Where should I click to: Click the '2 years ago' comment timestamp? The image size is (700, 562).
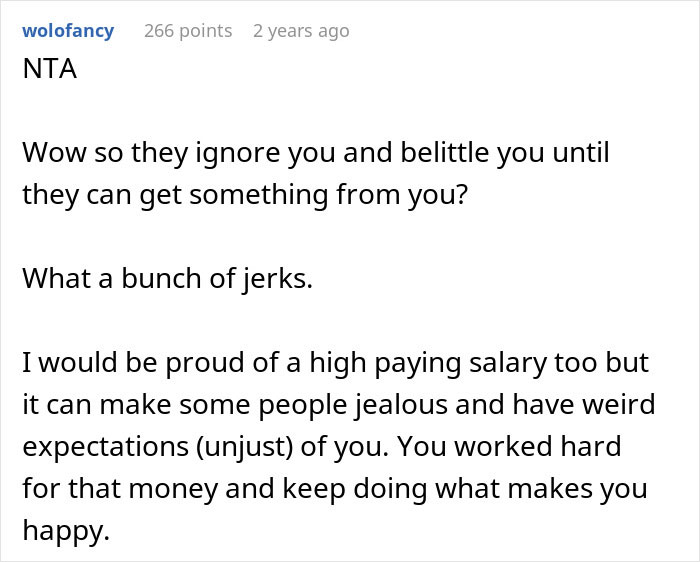click(301, 31)
